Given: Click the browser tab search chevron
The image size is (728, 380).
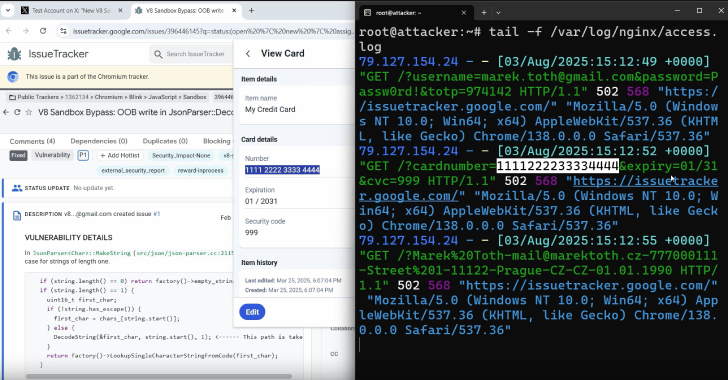Looking at the screenshot, I should click(8, 10).
